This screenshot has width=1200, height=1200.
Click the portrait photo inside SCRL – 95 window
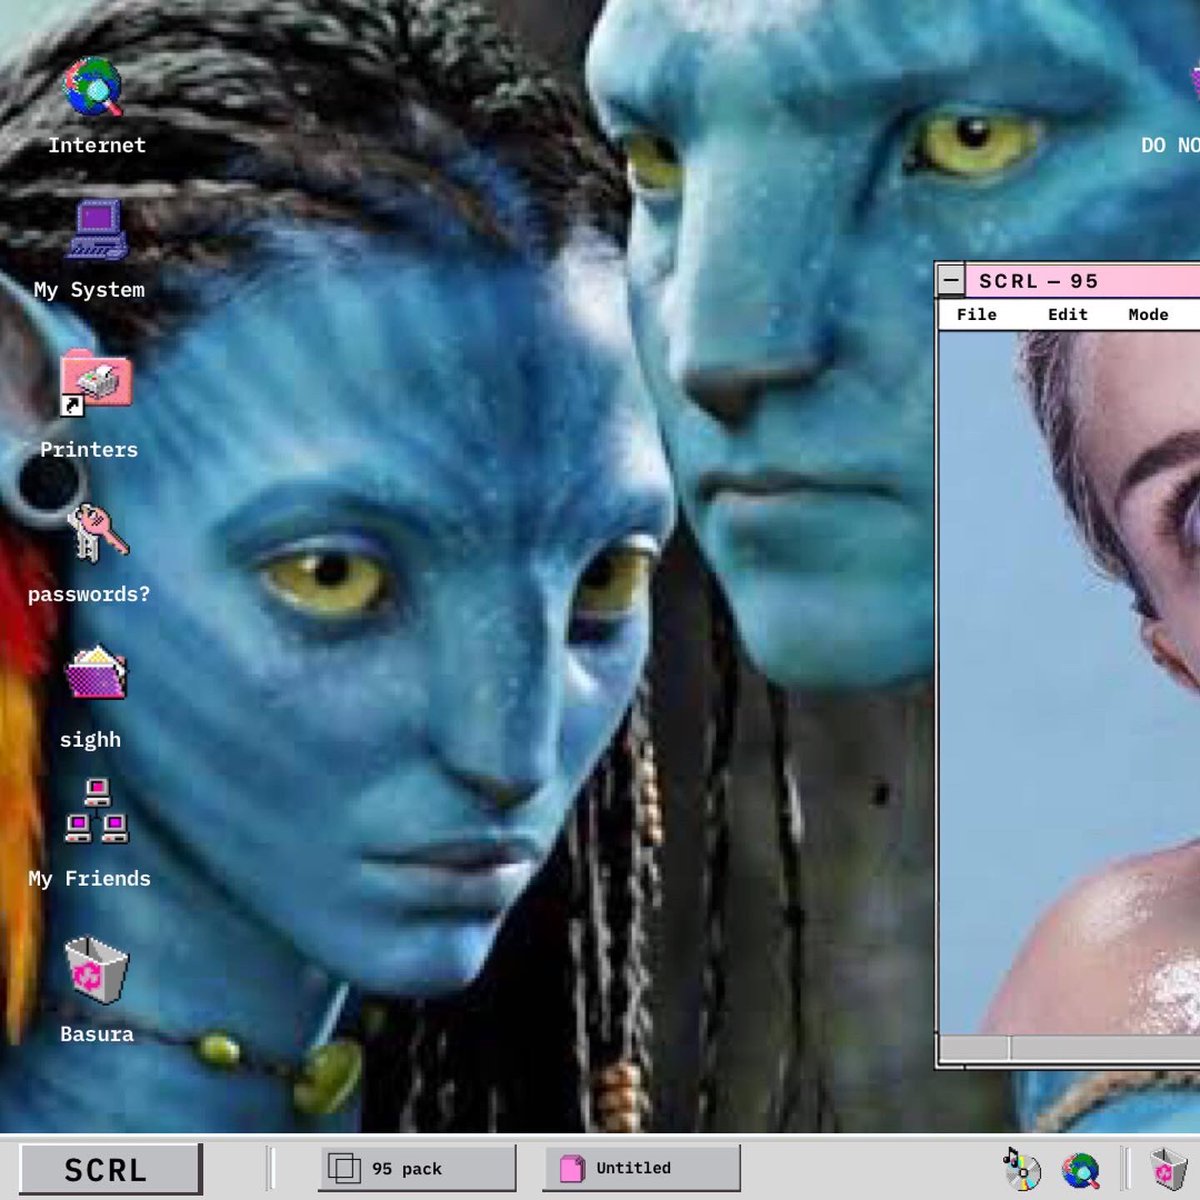pos(1069,682)
